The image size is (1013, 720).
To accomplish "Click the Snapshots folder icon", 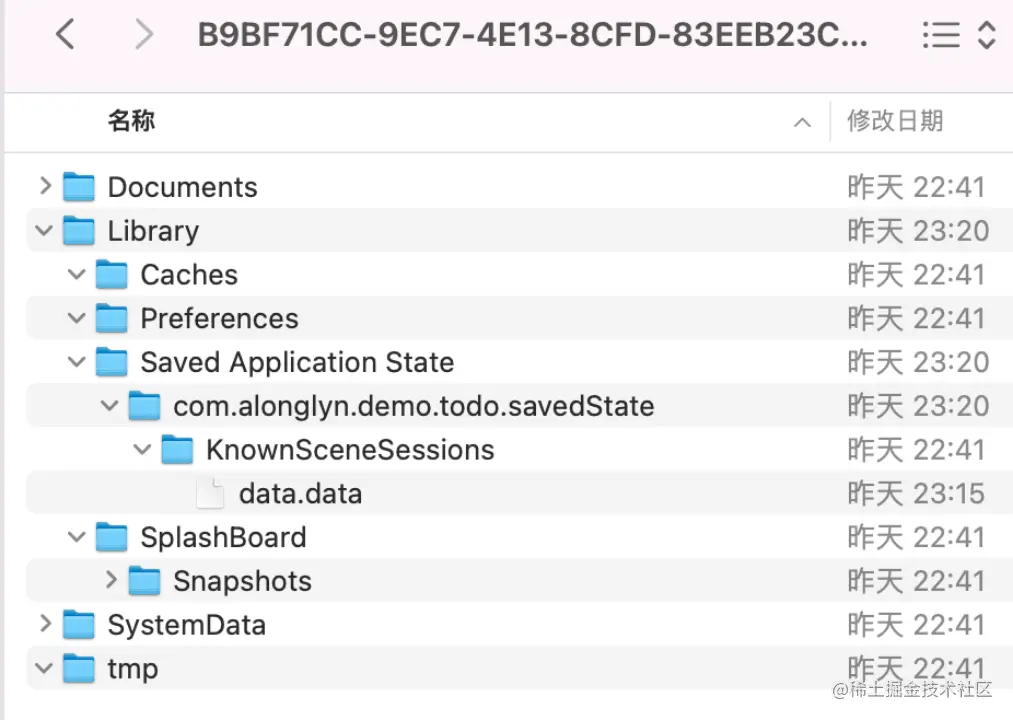I will click(x=145, y=581).
